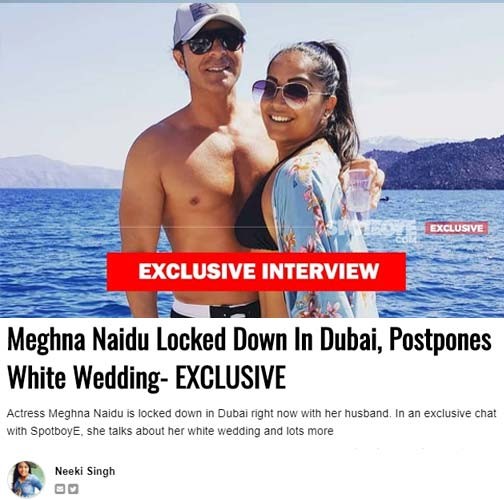Click the word Postpones in the headline

440,341
